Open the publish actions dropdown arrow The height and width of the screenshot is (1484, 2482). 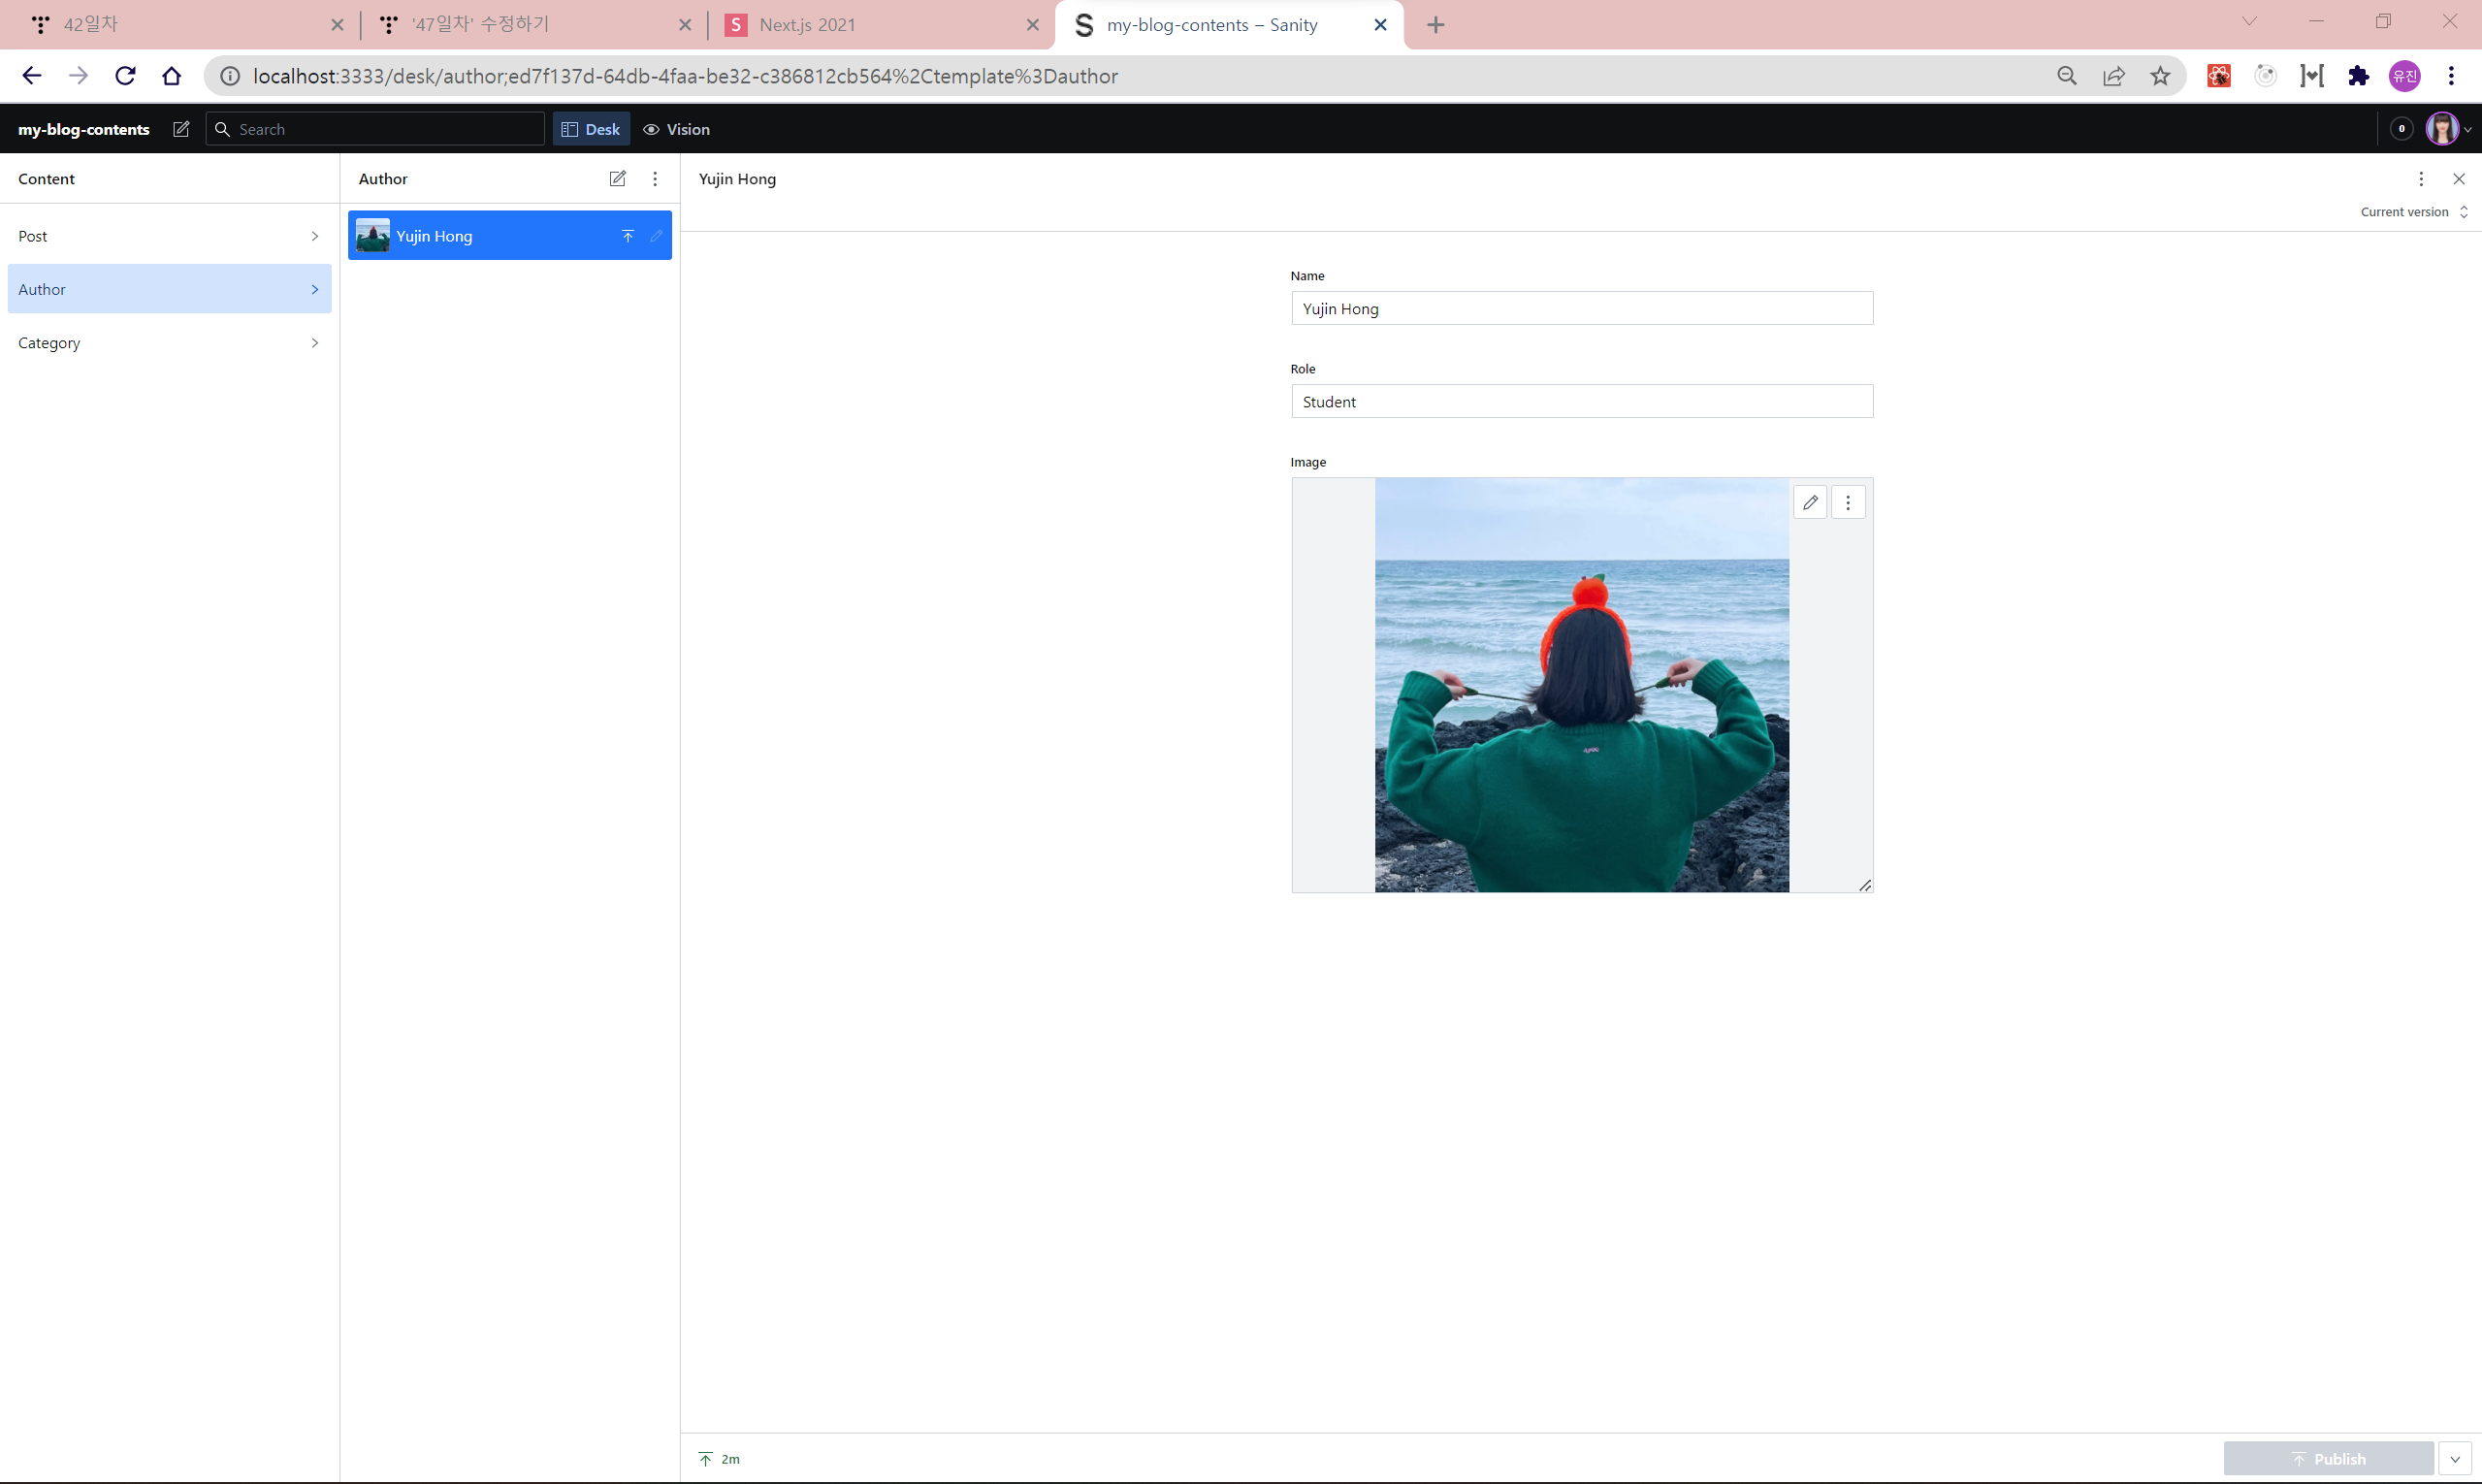pos(2454,1458)
